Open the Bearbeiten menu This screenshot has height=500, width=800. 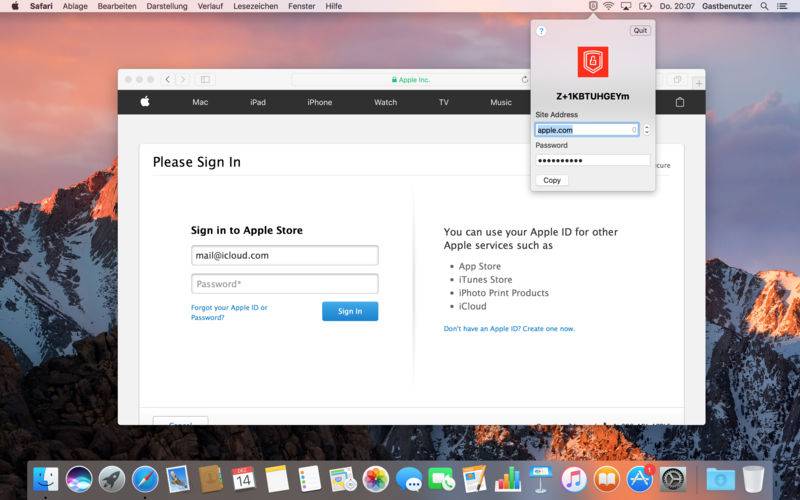[x=117, y=6]
